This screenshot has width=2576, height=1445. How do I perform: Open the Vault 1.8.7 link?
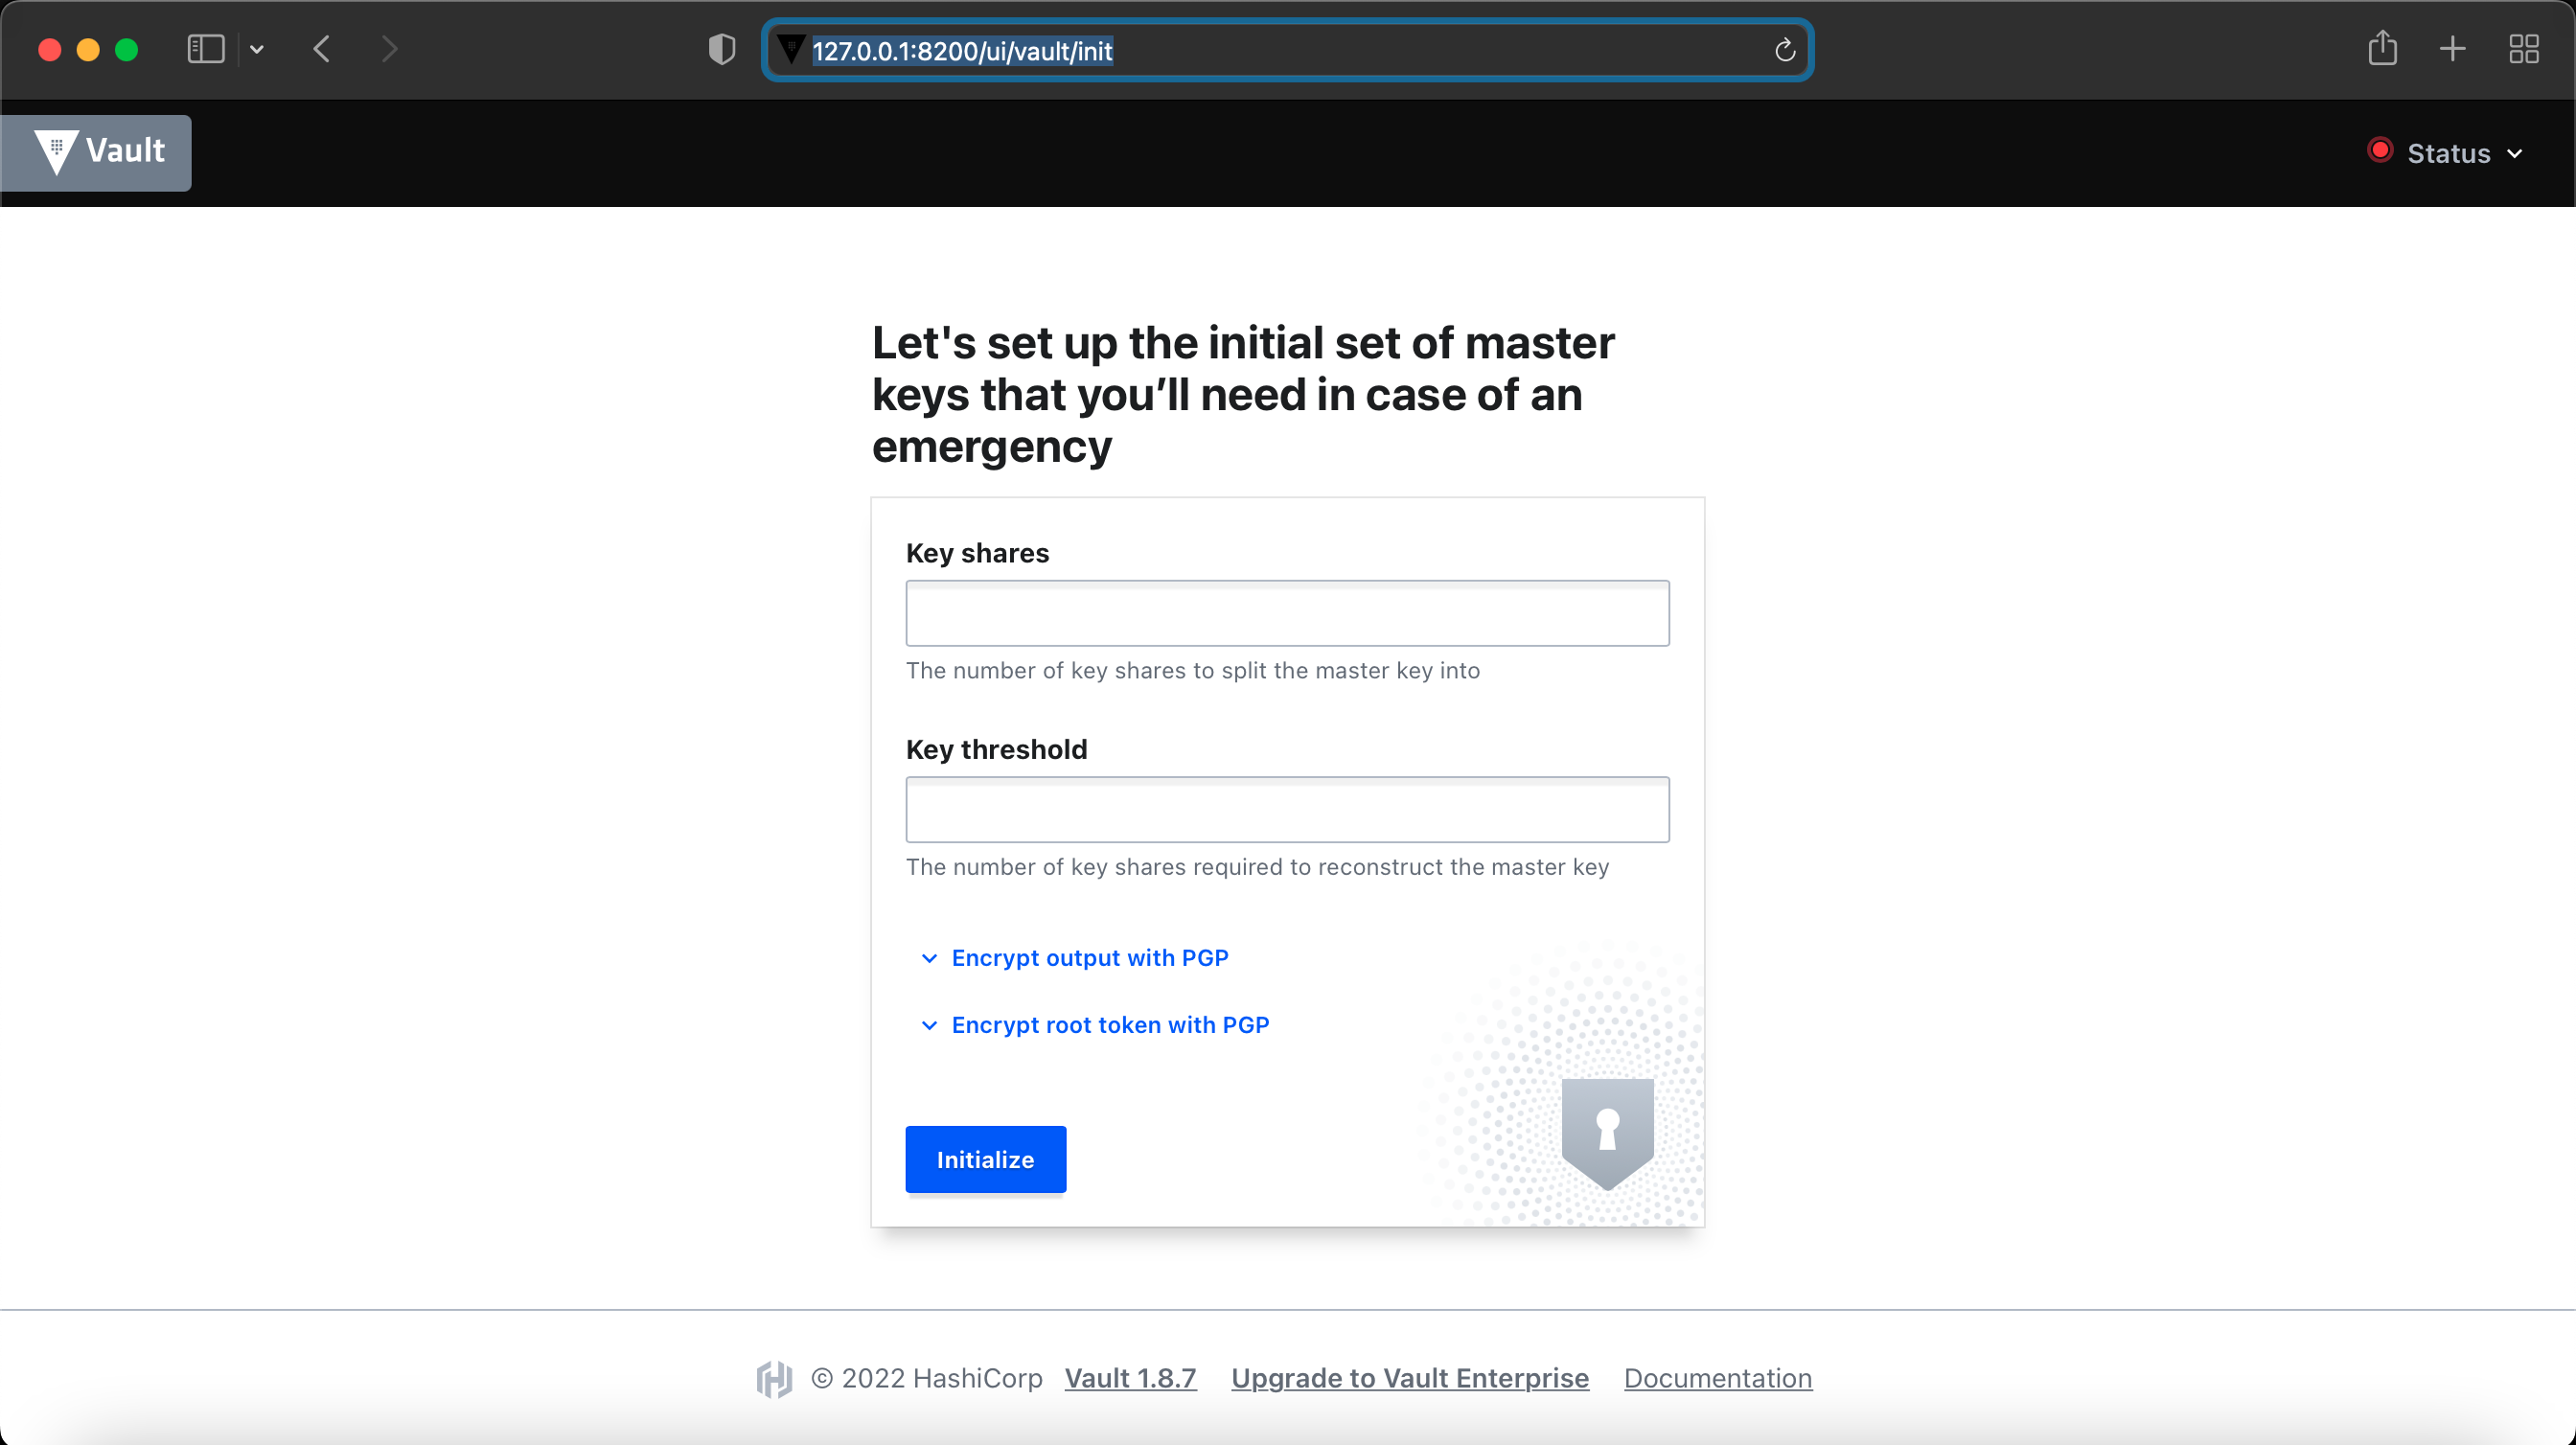click(1130, 1378)
